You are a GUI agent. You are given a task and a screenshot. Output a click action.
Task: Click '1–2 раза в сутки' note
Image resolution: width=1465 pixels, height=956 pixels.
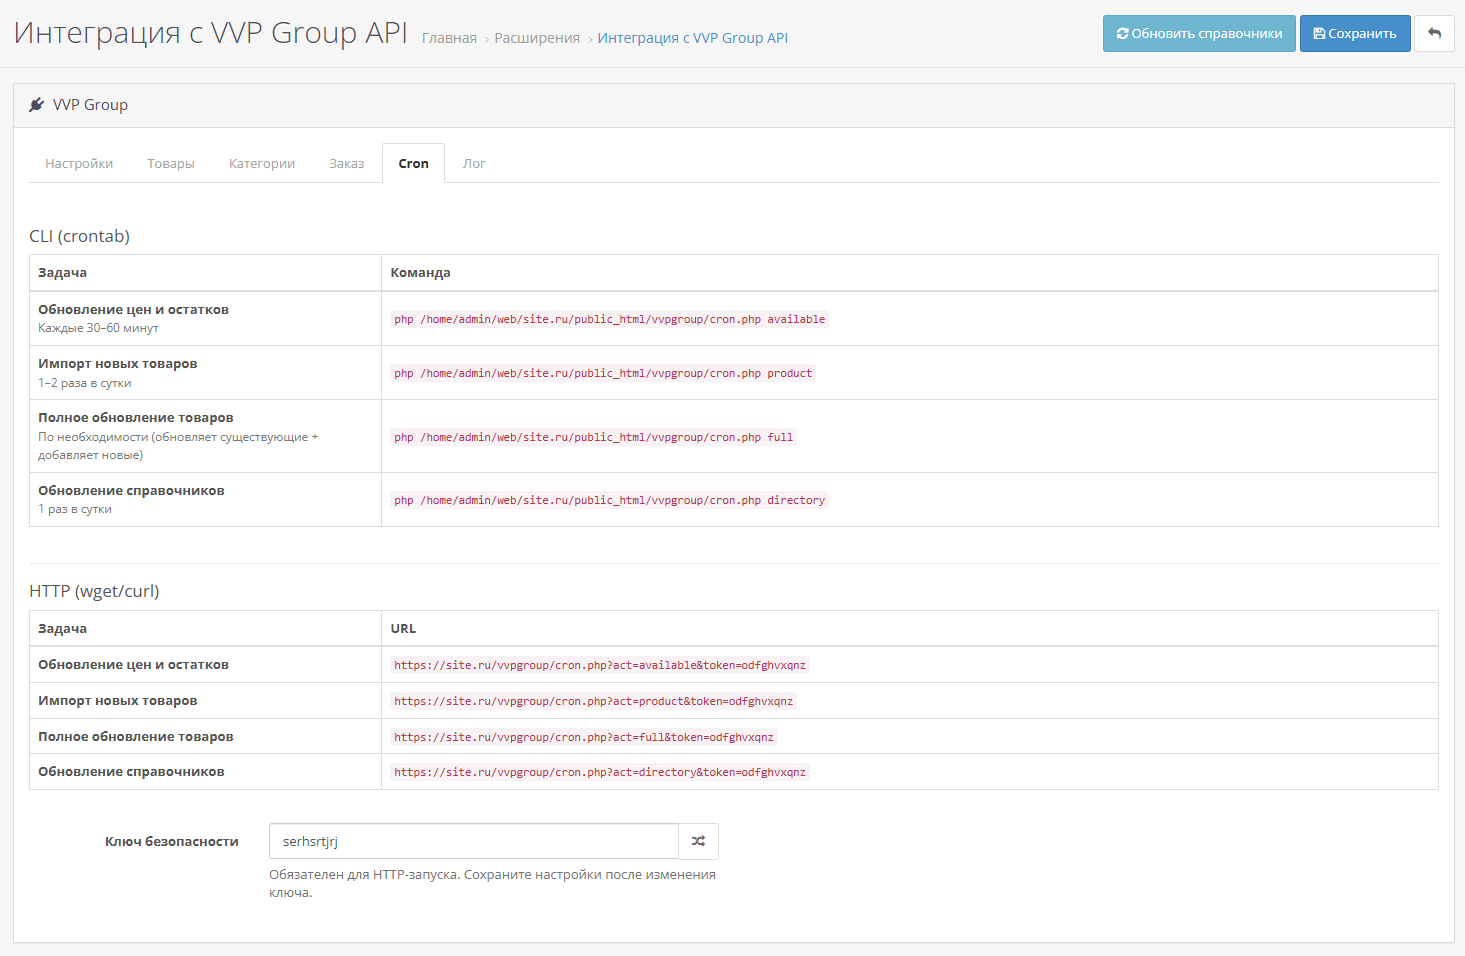click(x=85, y=383)
